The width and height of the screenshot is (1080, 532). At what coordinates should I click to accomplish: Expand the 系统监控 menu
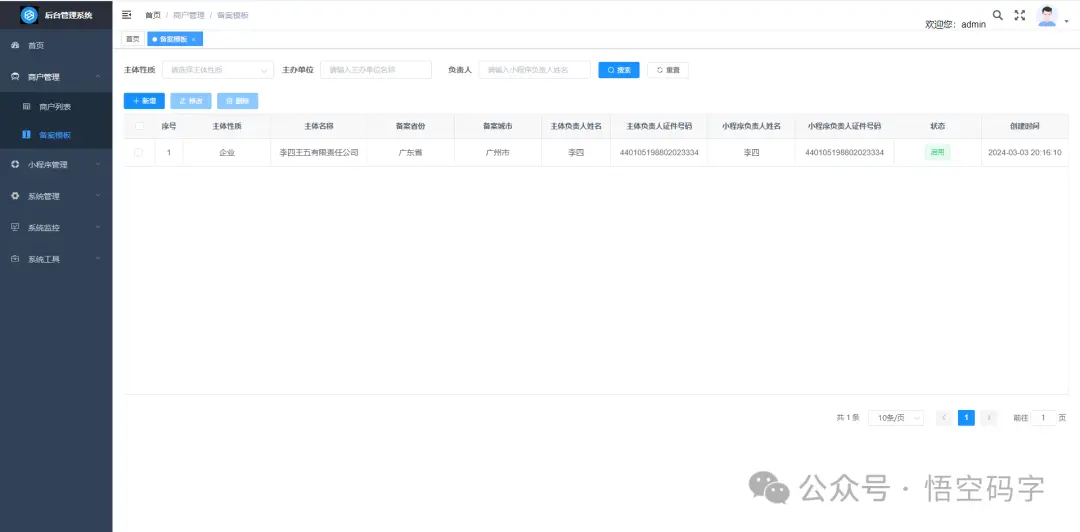pyautogui.click(x=56, y=227)
